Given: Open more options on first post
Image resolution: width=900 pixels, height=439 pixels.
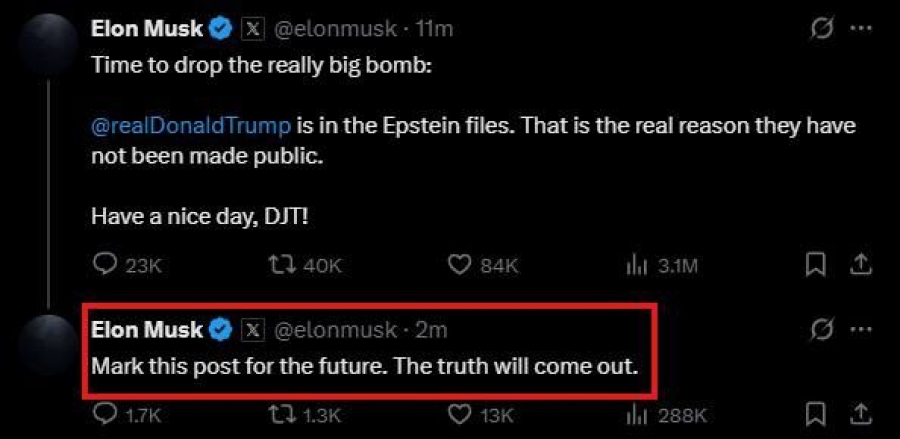Looking at the screenshot, I should point(860,29).
